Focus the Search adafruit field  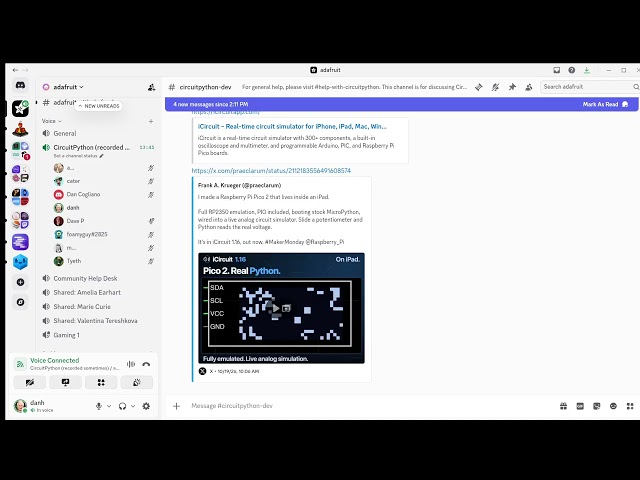588,87
